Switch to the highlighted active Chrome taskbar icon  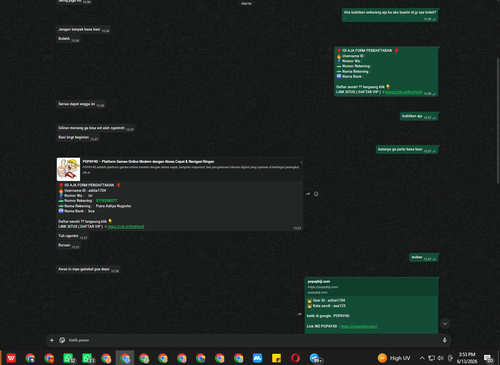[125, 358]
